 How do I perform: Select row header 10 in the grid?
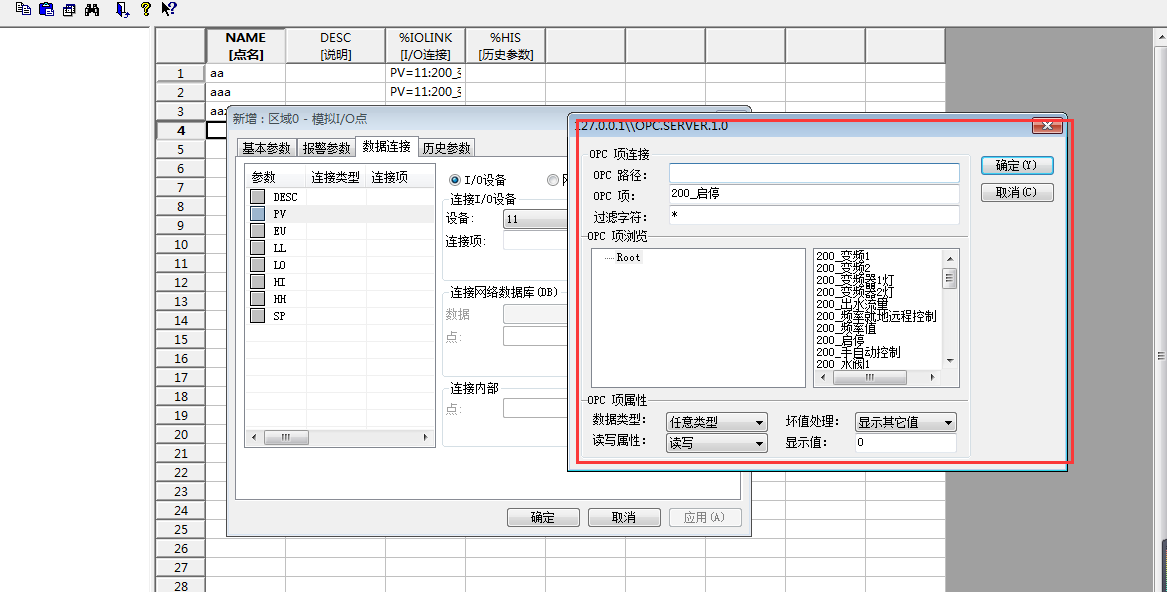(x=180, y=244)
